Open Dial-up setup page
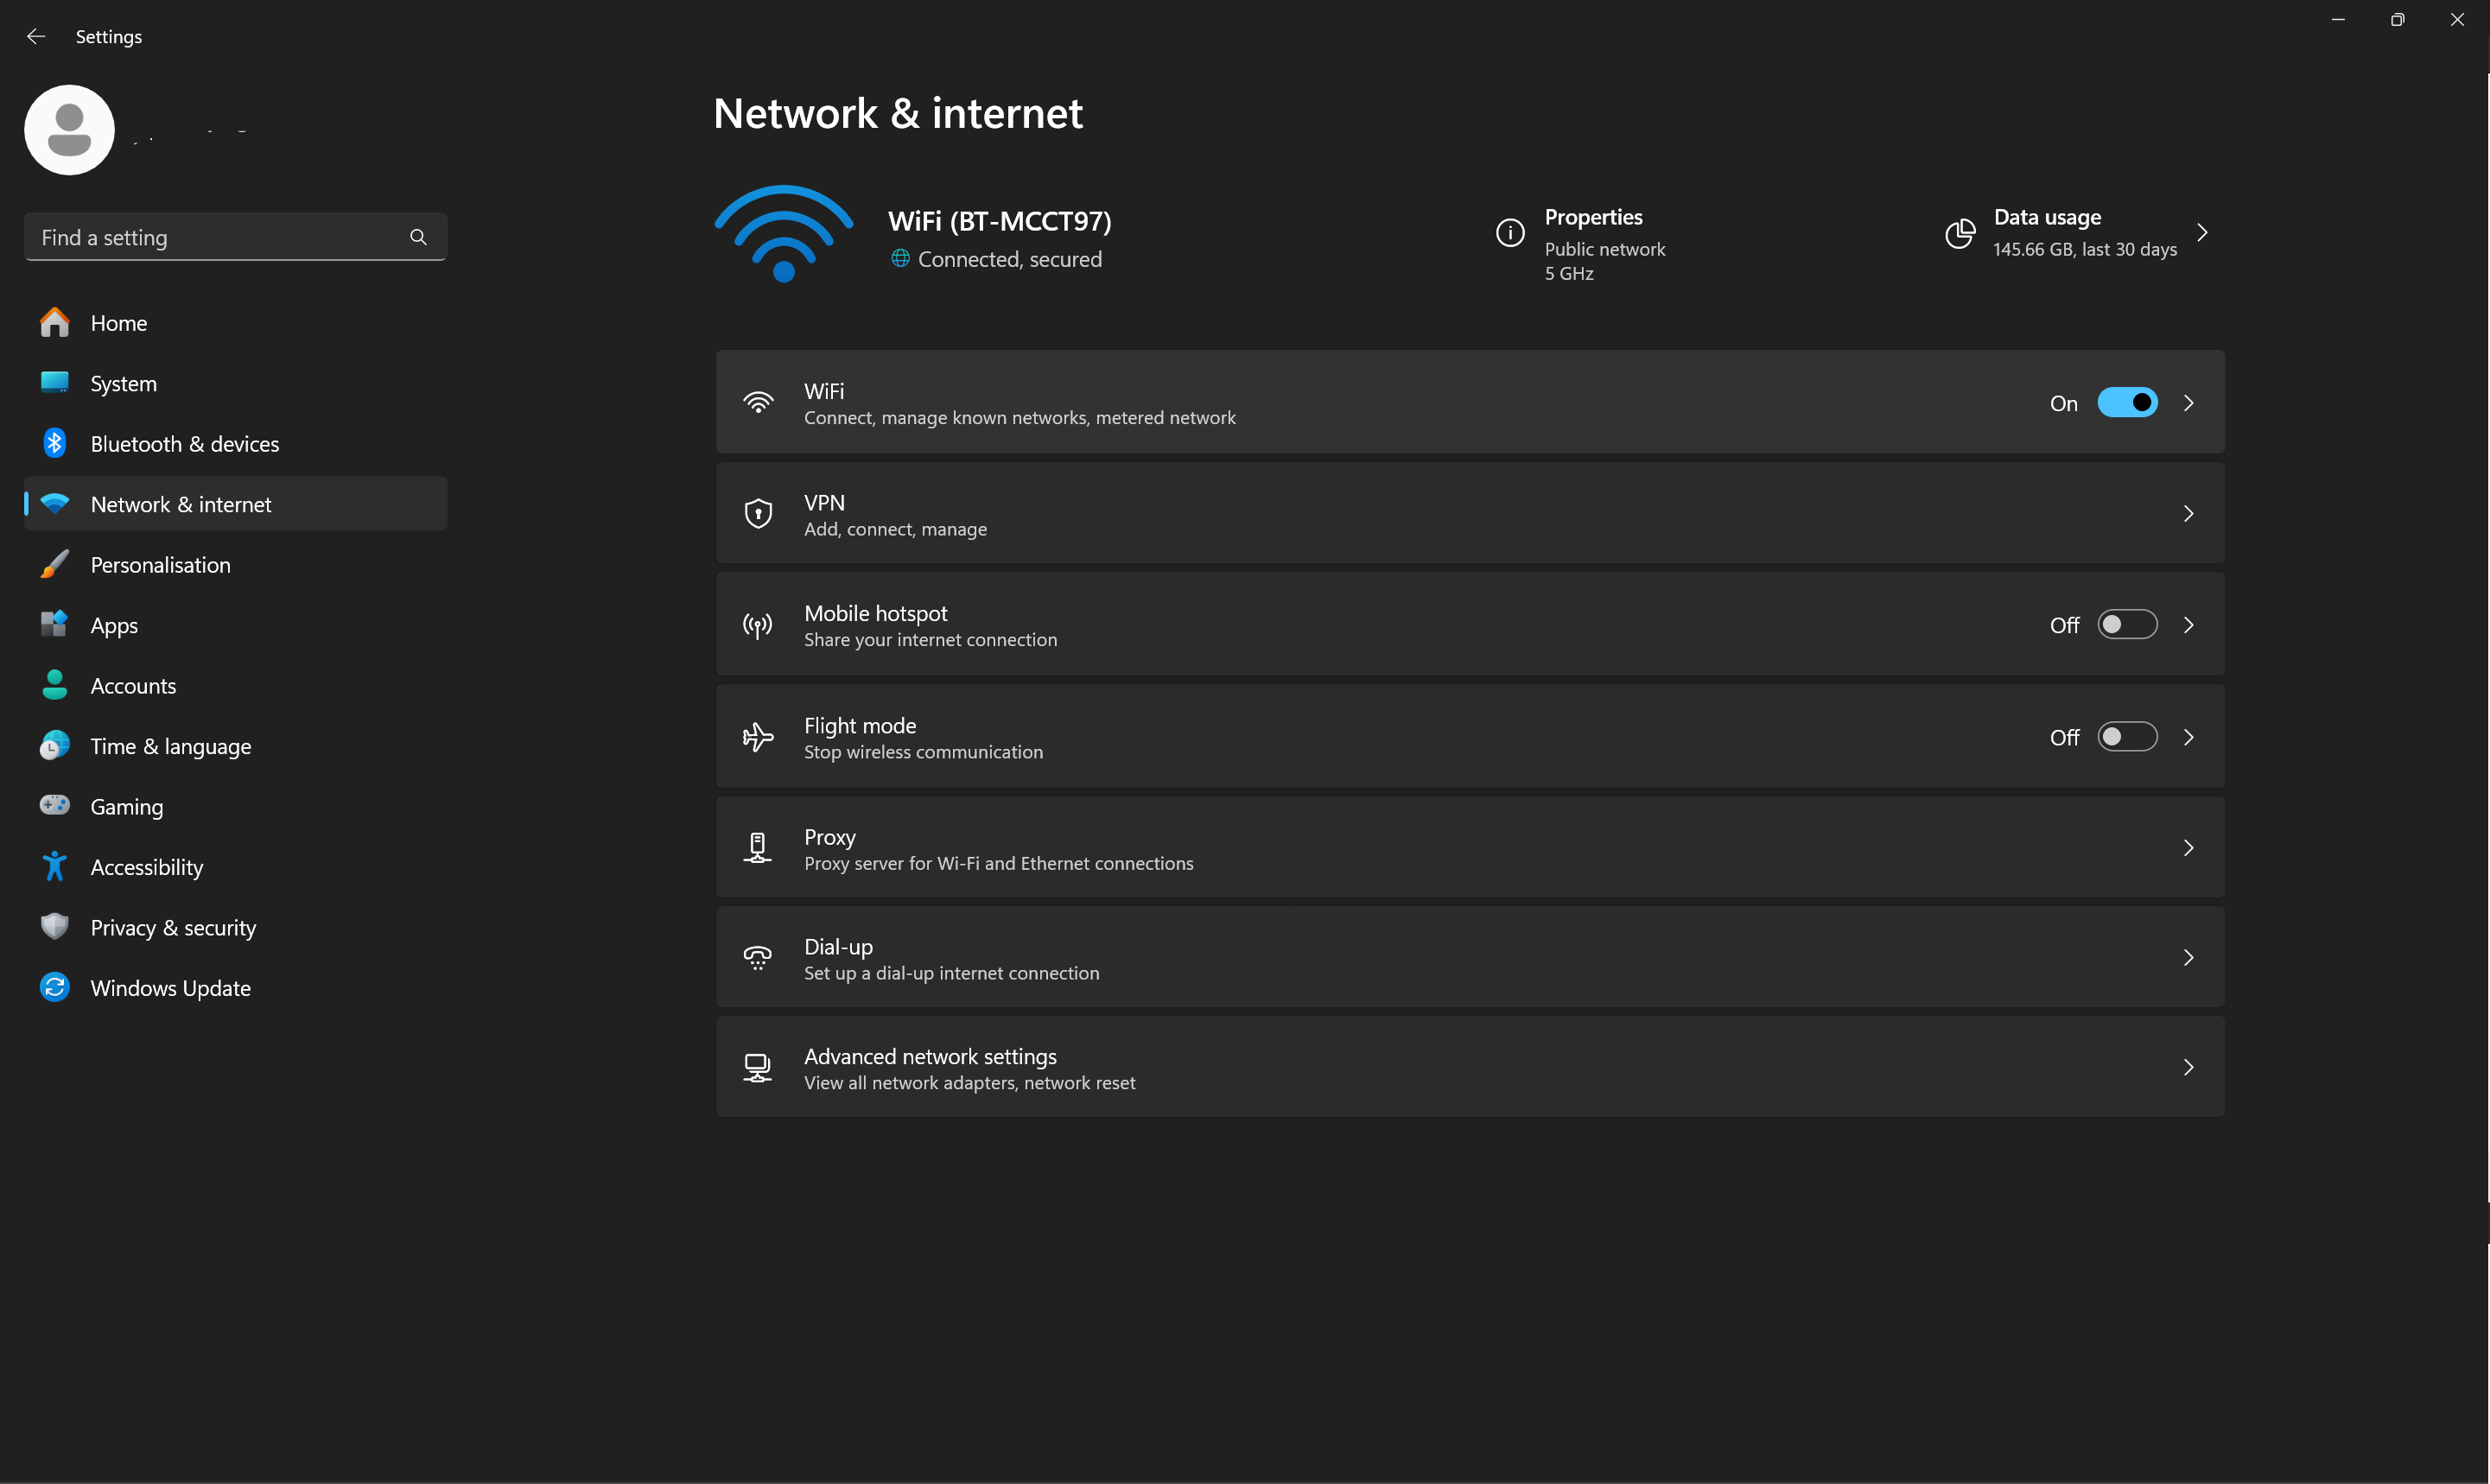 click(x=2188, y=957)
